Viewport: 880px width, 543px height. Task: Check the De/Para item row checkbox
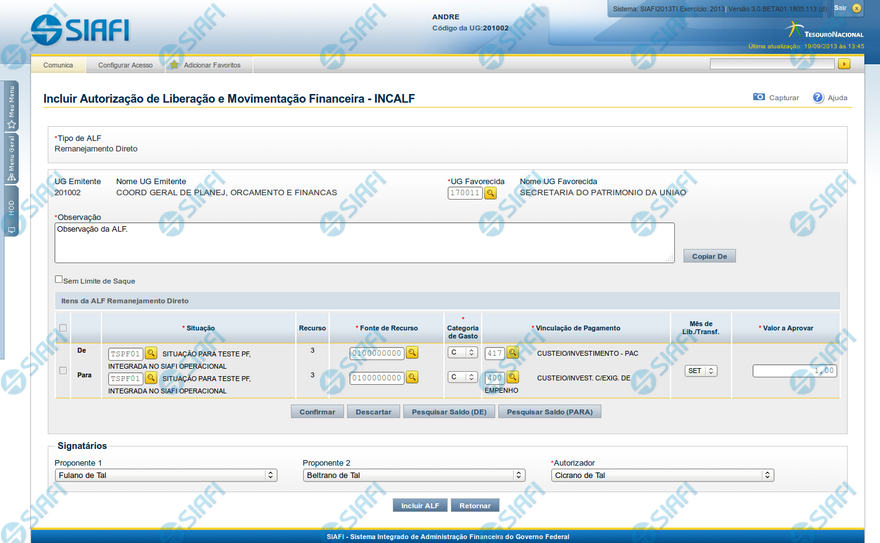coord(63,370)
